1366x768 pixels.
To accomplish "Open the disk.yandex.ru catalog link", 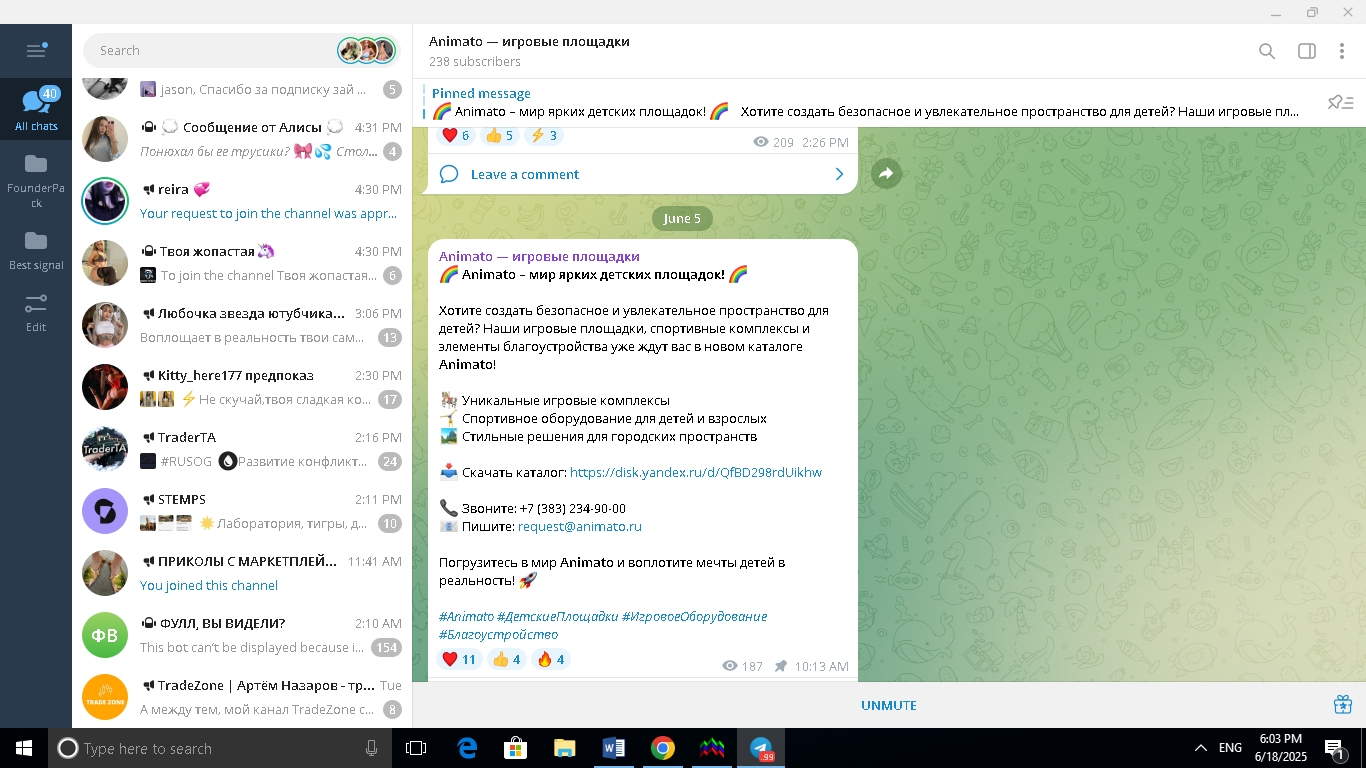I will click(x=695, y=473).
